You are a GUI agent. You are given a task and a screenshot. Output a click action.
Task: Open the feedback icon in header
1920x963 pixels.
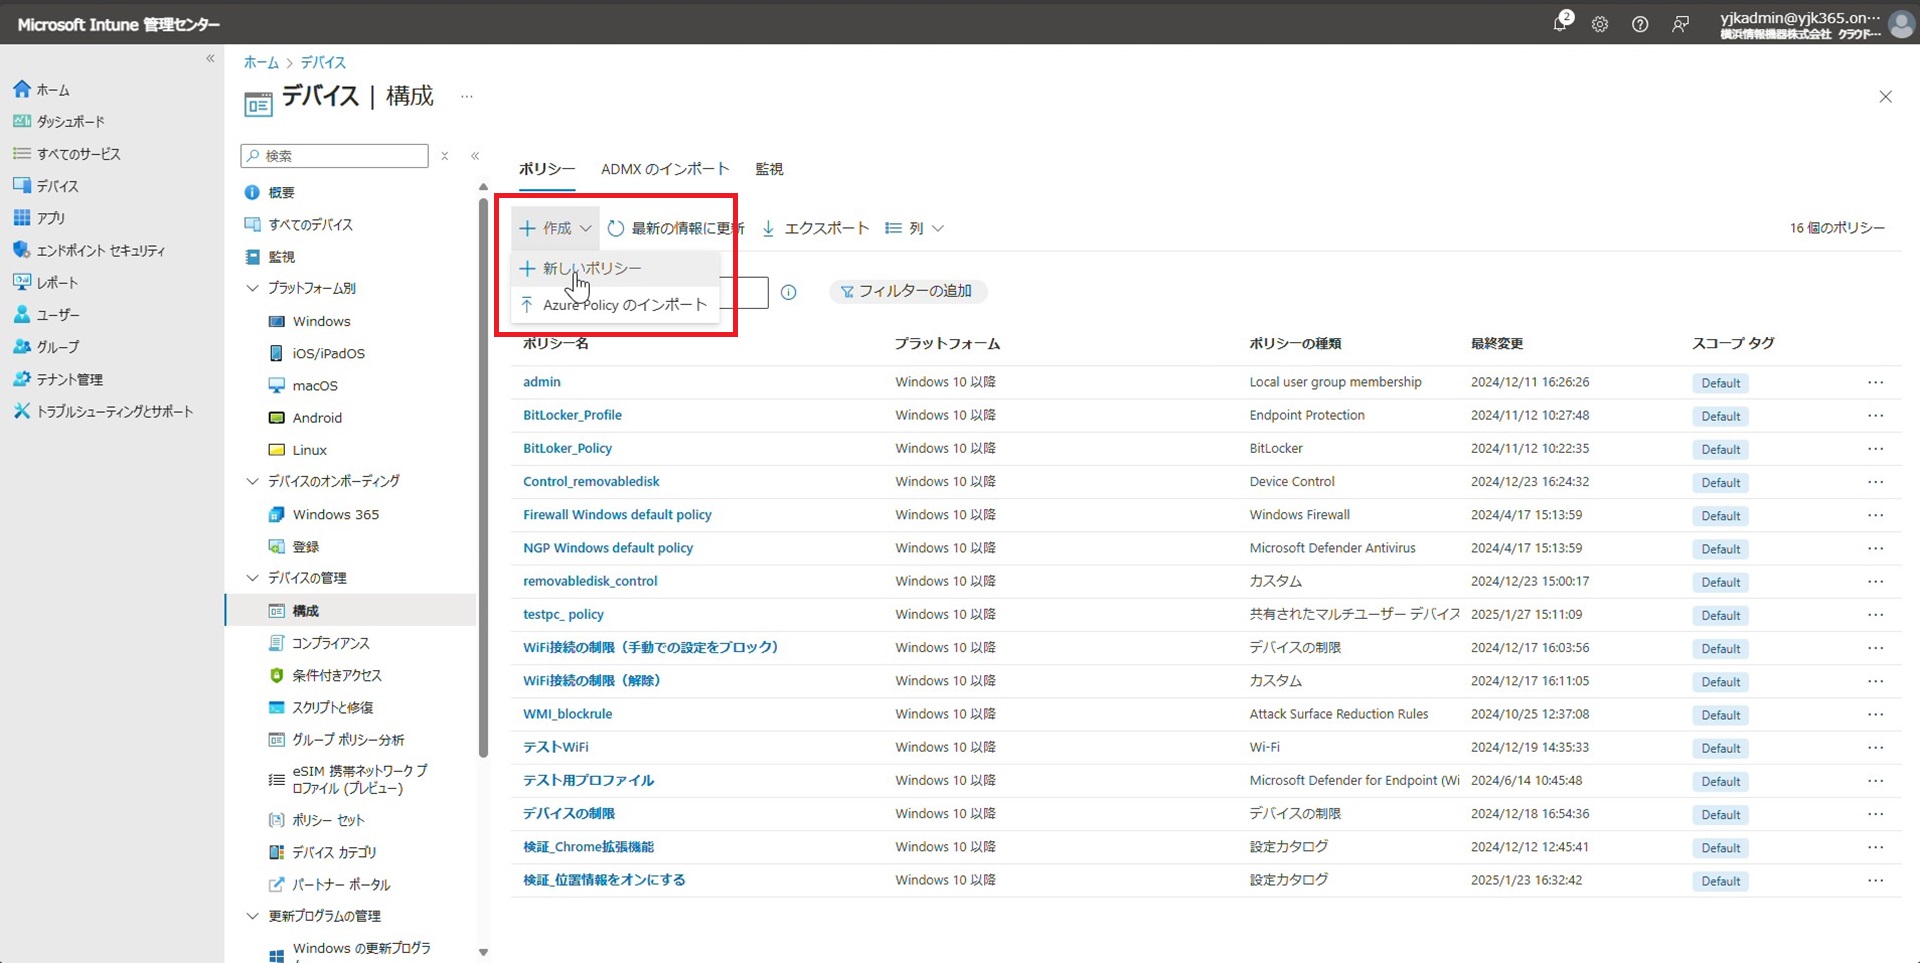[x=1680, y=24]
